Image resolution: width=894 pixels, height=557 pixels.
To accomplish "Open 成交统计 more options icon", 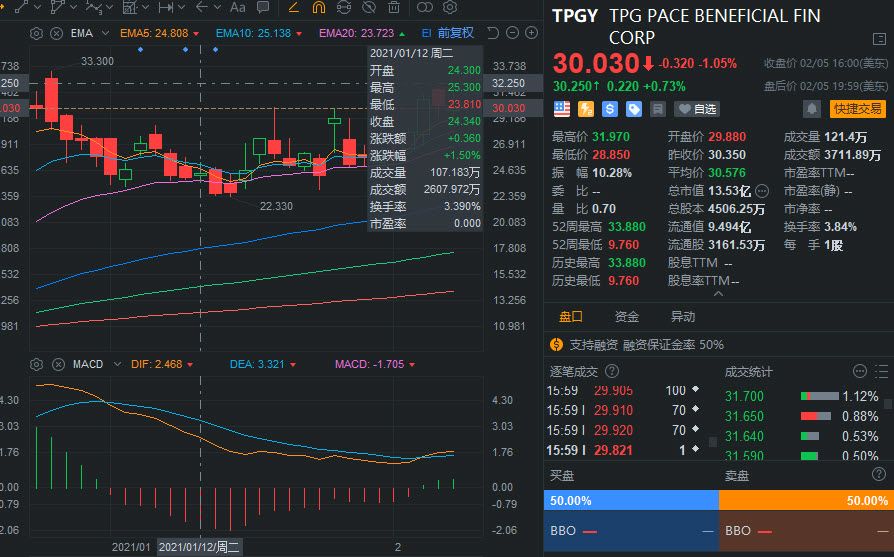I will click(860, 372).
